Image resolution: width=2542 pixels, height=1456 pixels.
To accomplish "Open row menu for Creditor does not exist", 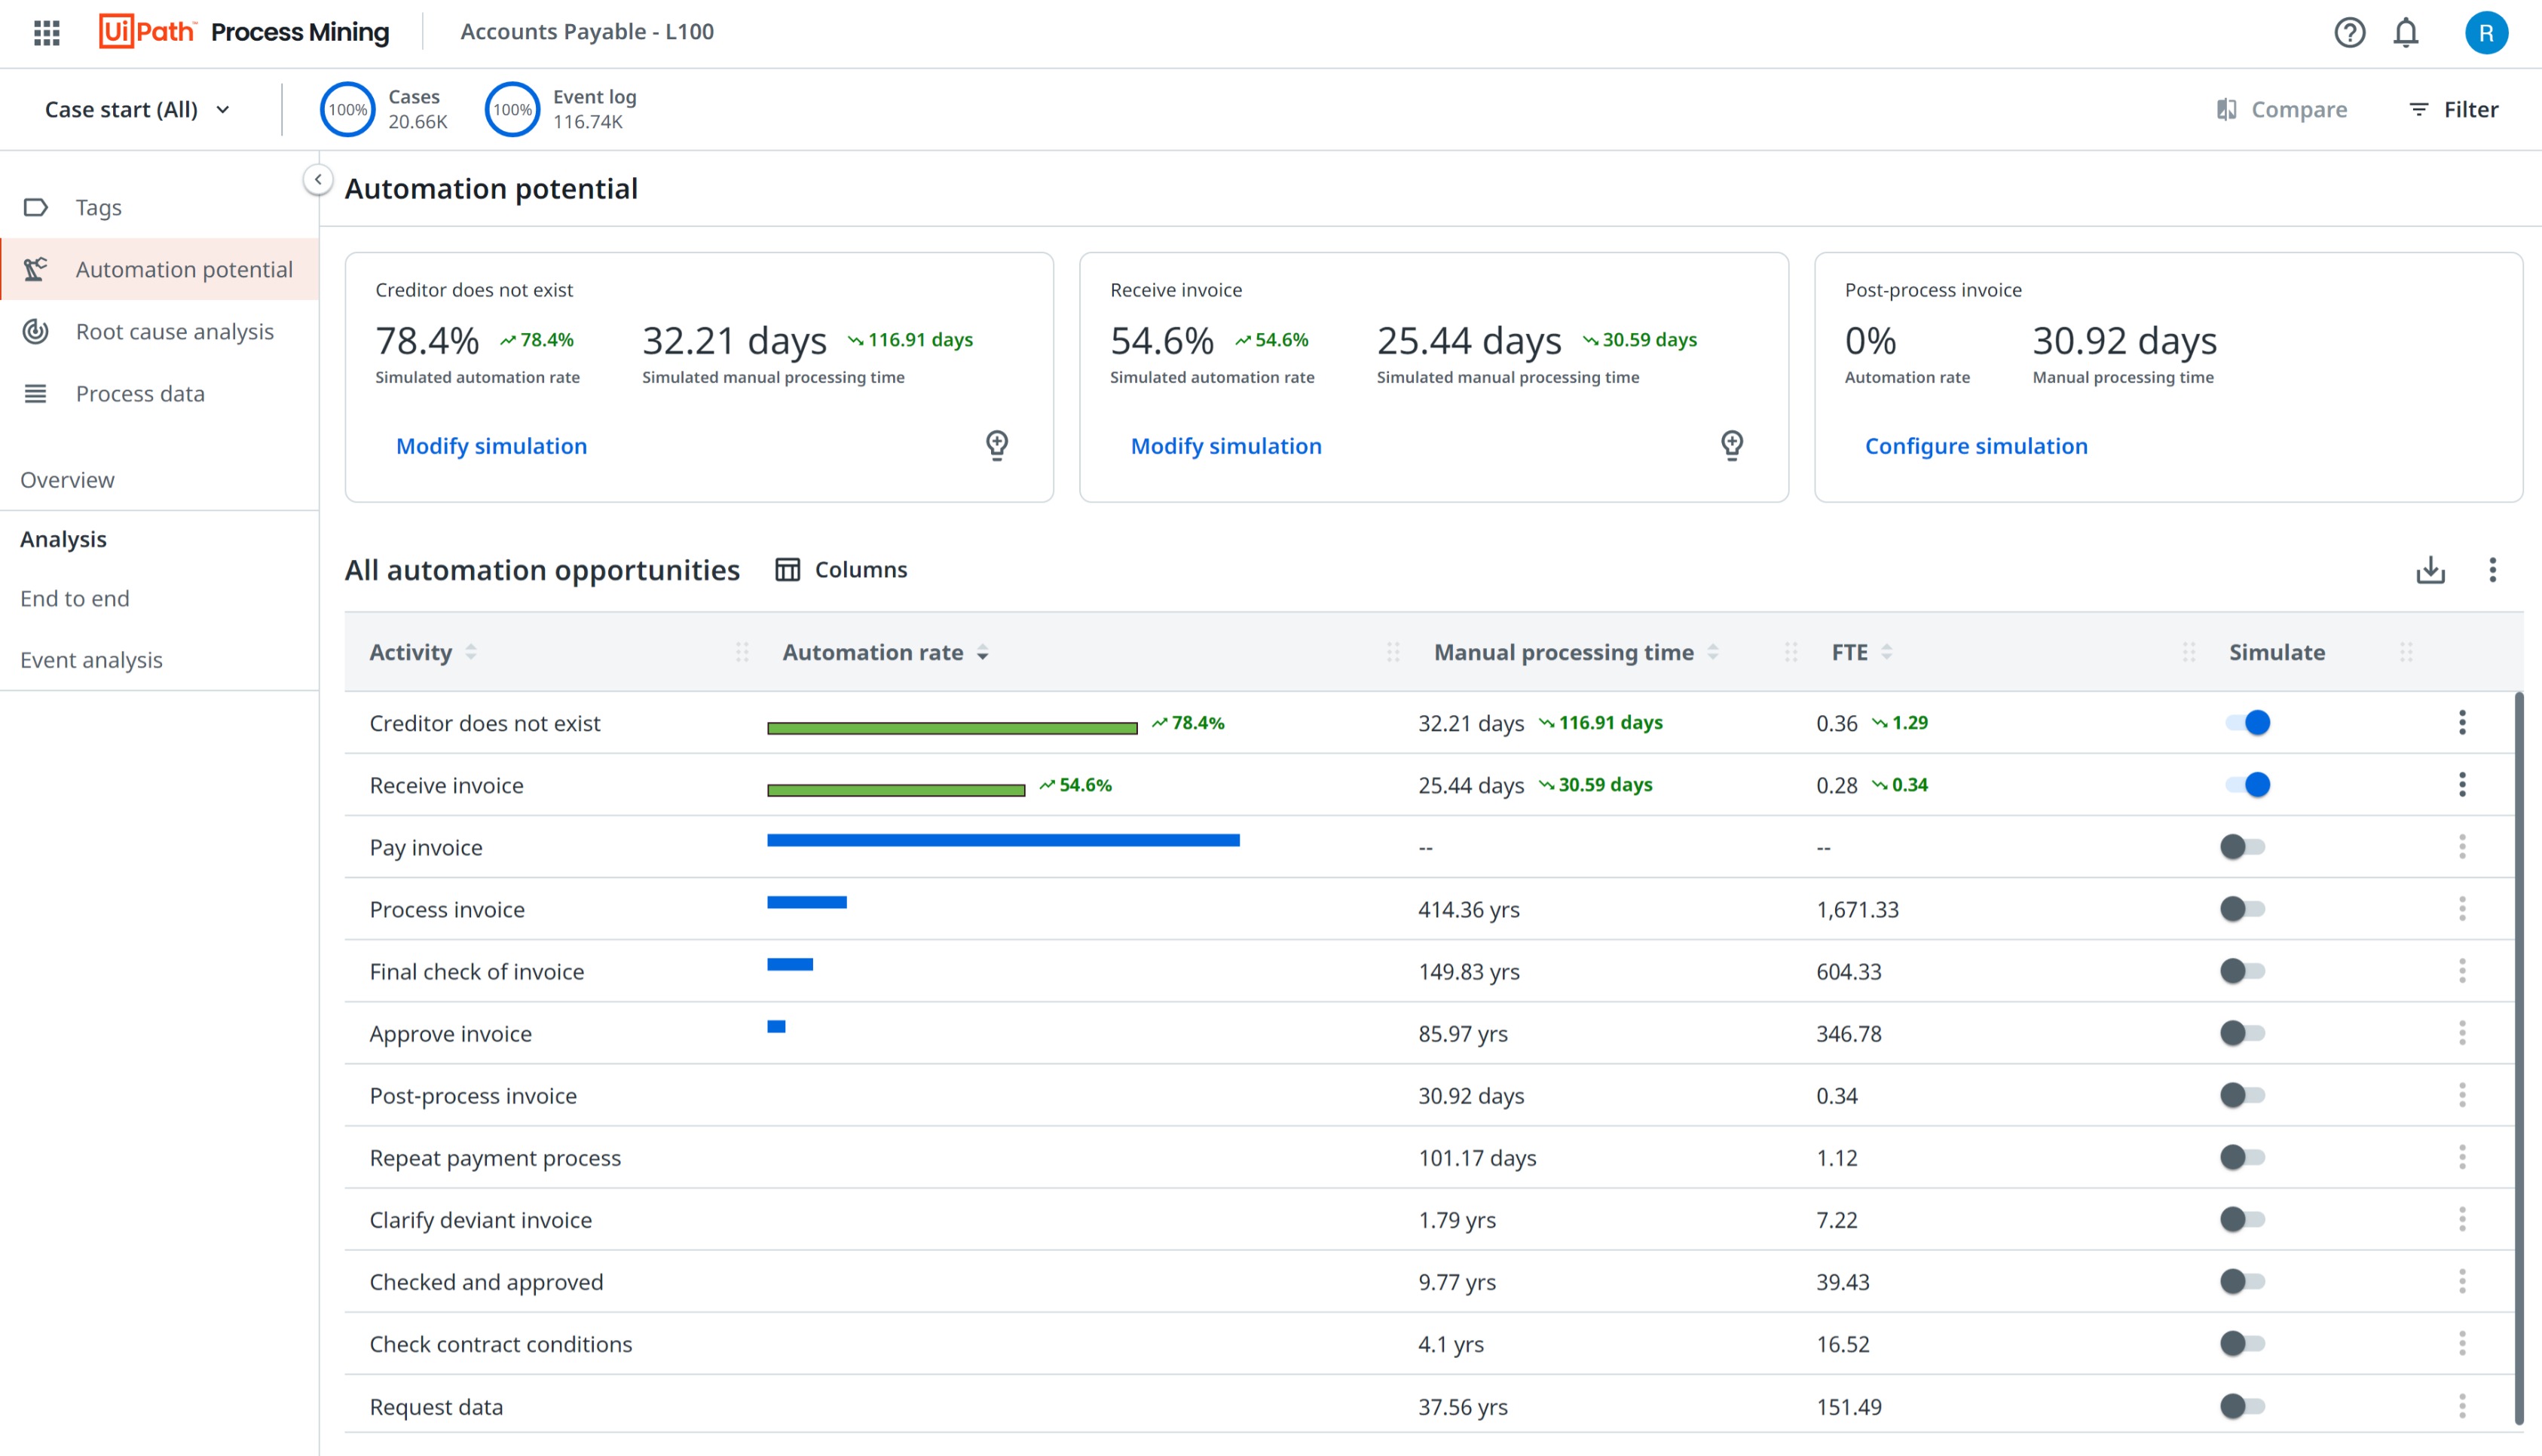I will click(x=2462, y=722).
